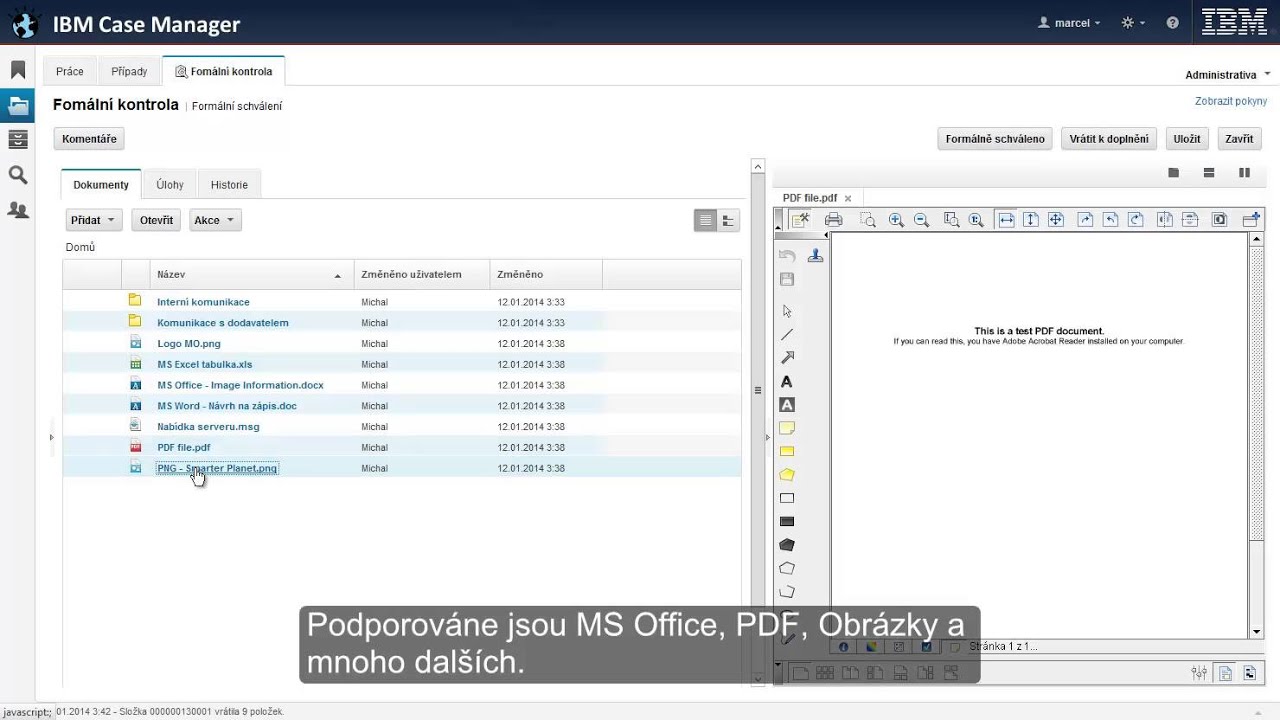Open the Přidat dropdown
The image size is (1280, 720).
point(94,220)
